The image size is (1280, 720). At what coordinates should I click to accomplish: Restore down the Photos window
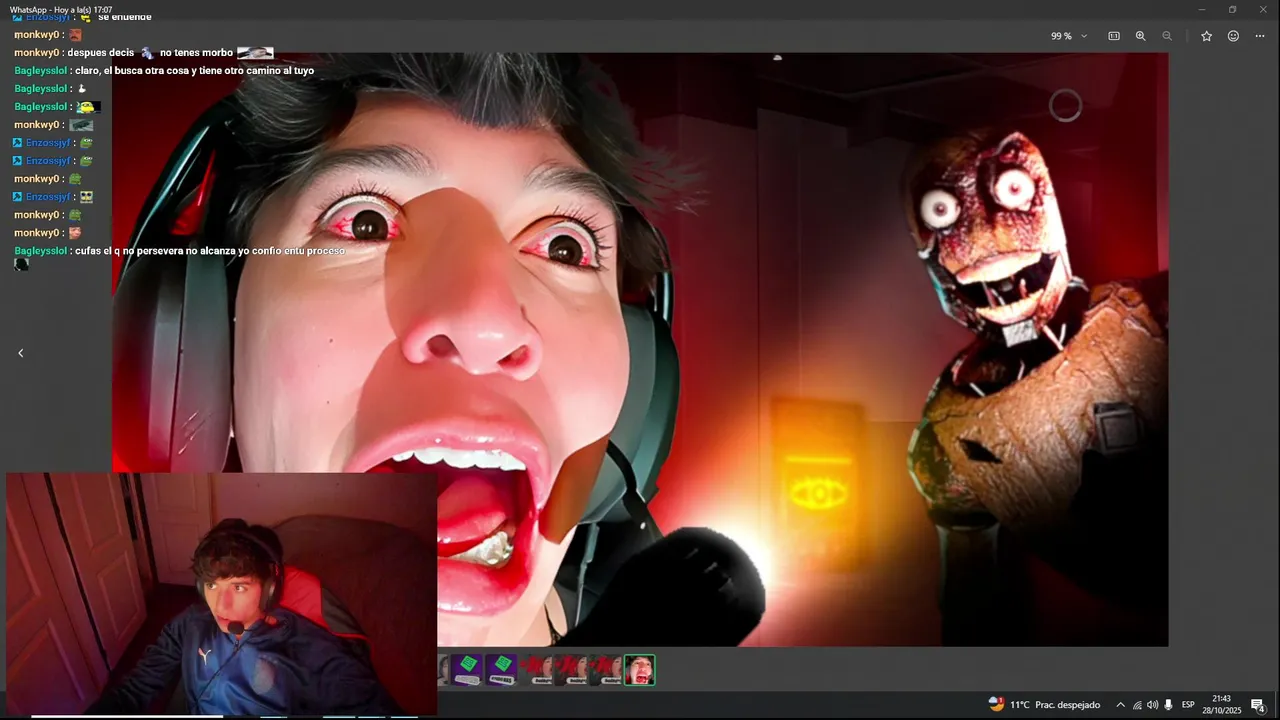1232,9
